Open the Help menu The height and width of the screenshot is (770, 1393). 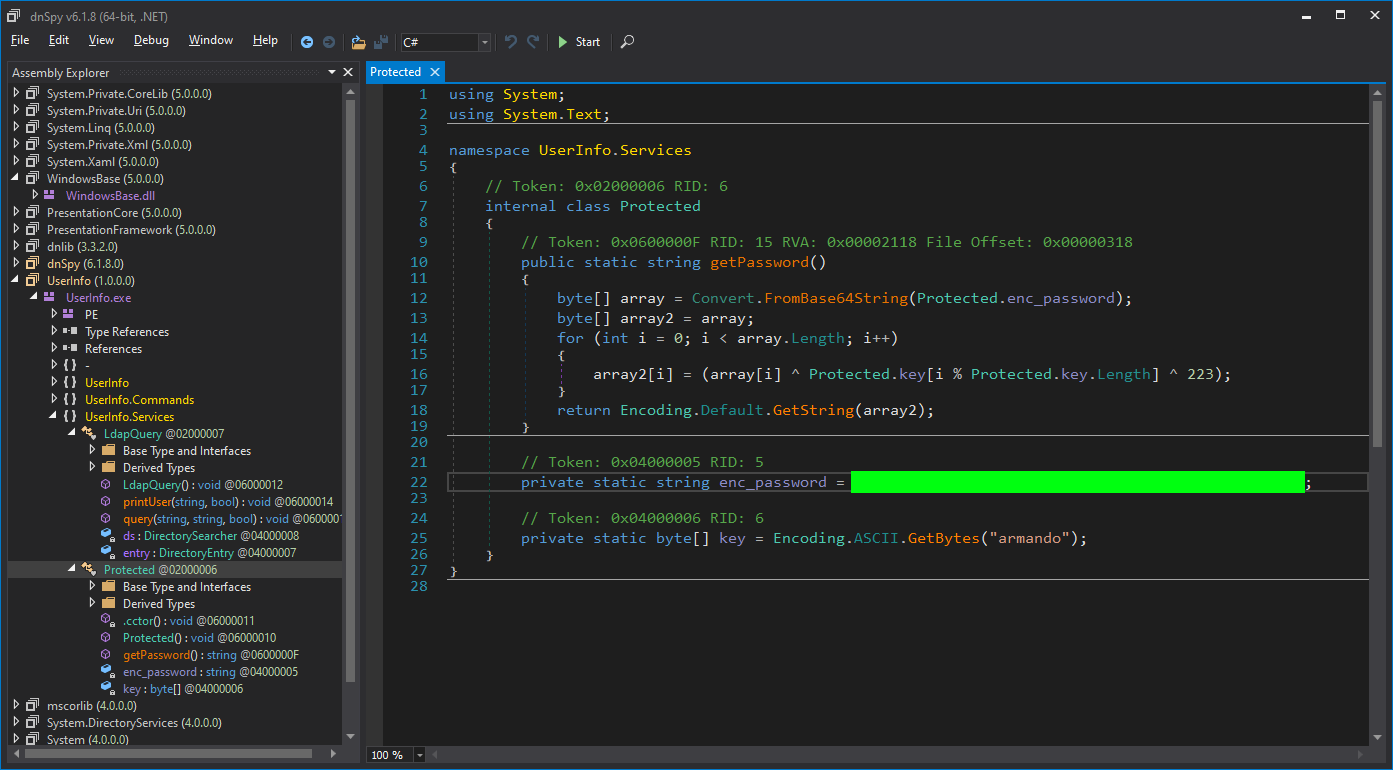coord(265,40)
